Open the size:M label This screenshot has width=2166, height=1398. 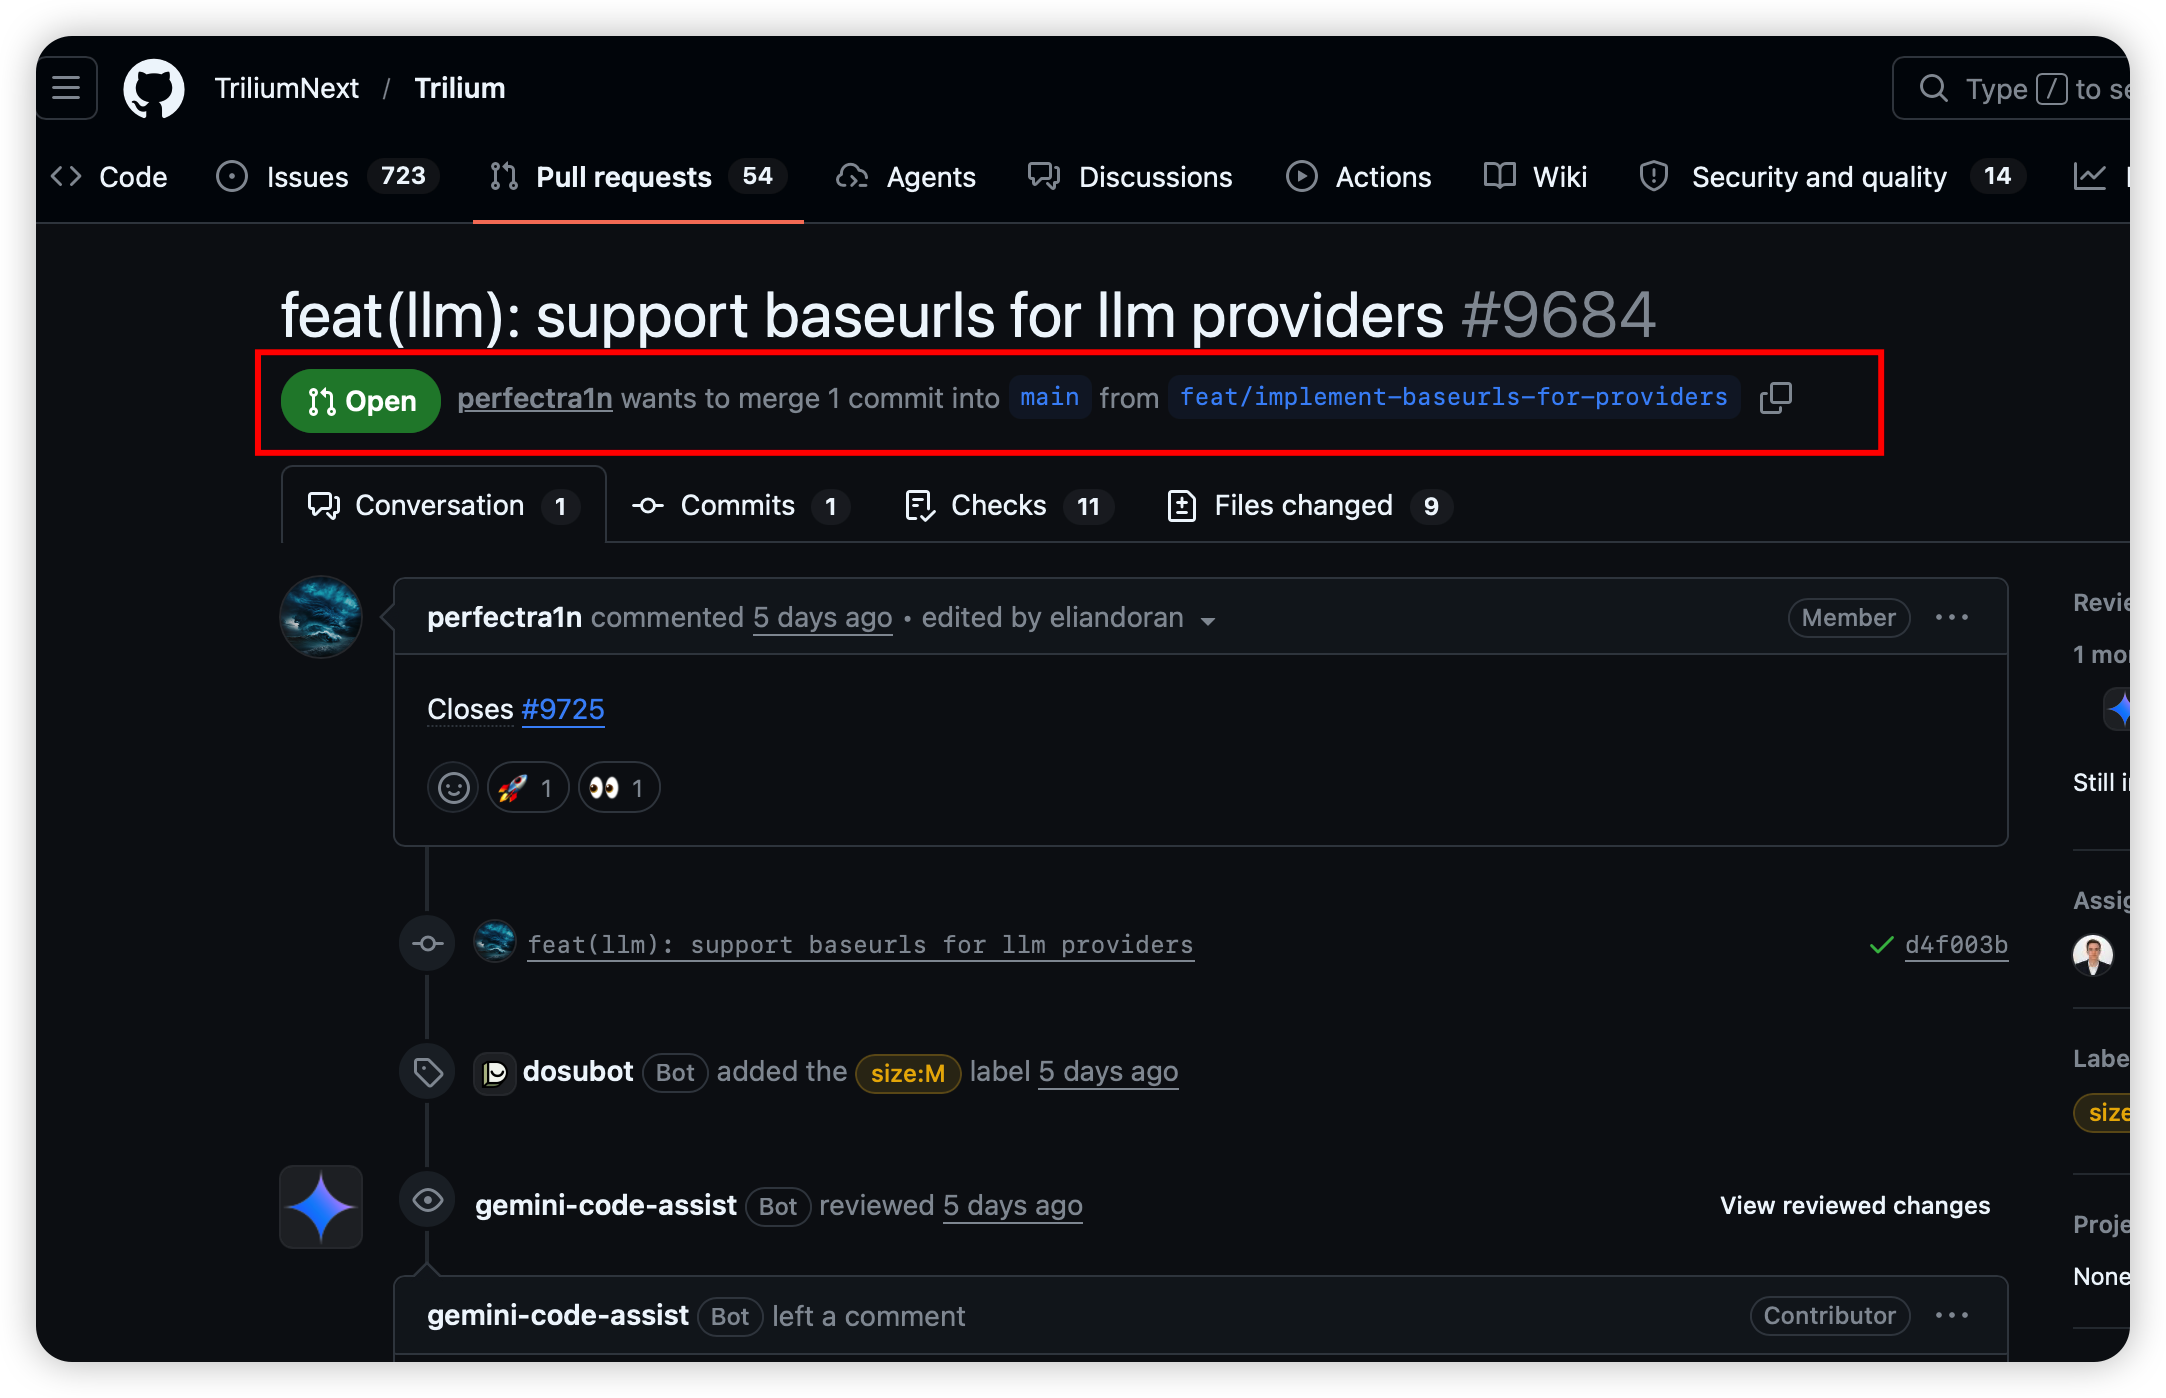point(908,1073)
